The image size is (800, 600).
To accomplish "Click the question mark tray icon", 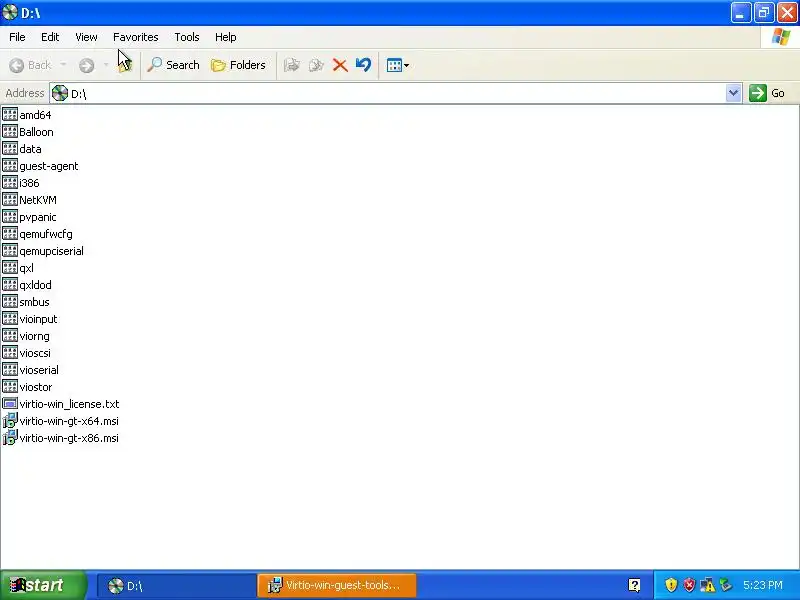I will 634,585.
